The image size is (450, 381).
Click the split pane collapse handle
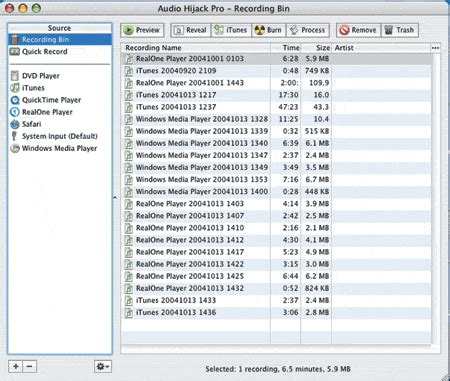click(x=115, y=197)
